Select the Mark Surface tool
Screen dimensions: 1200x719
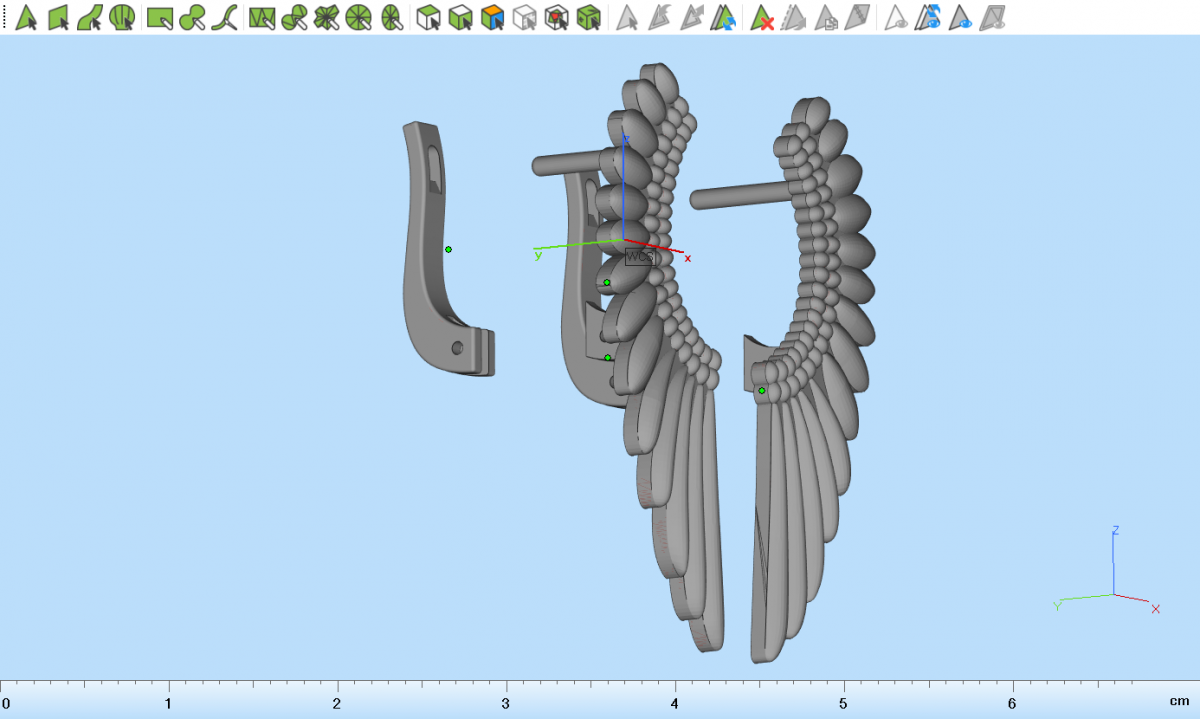[x=90, y=17]
